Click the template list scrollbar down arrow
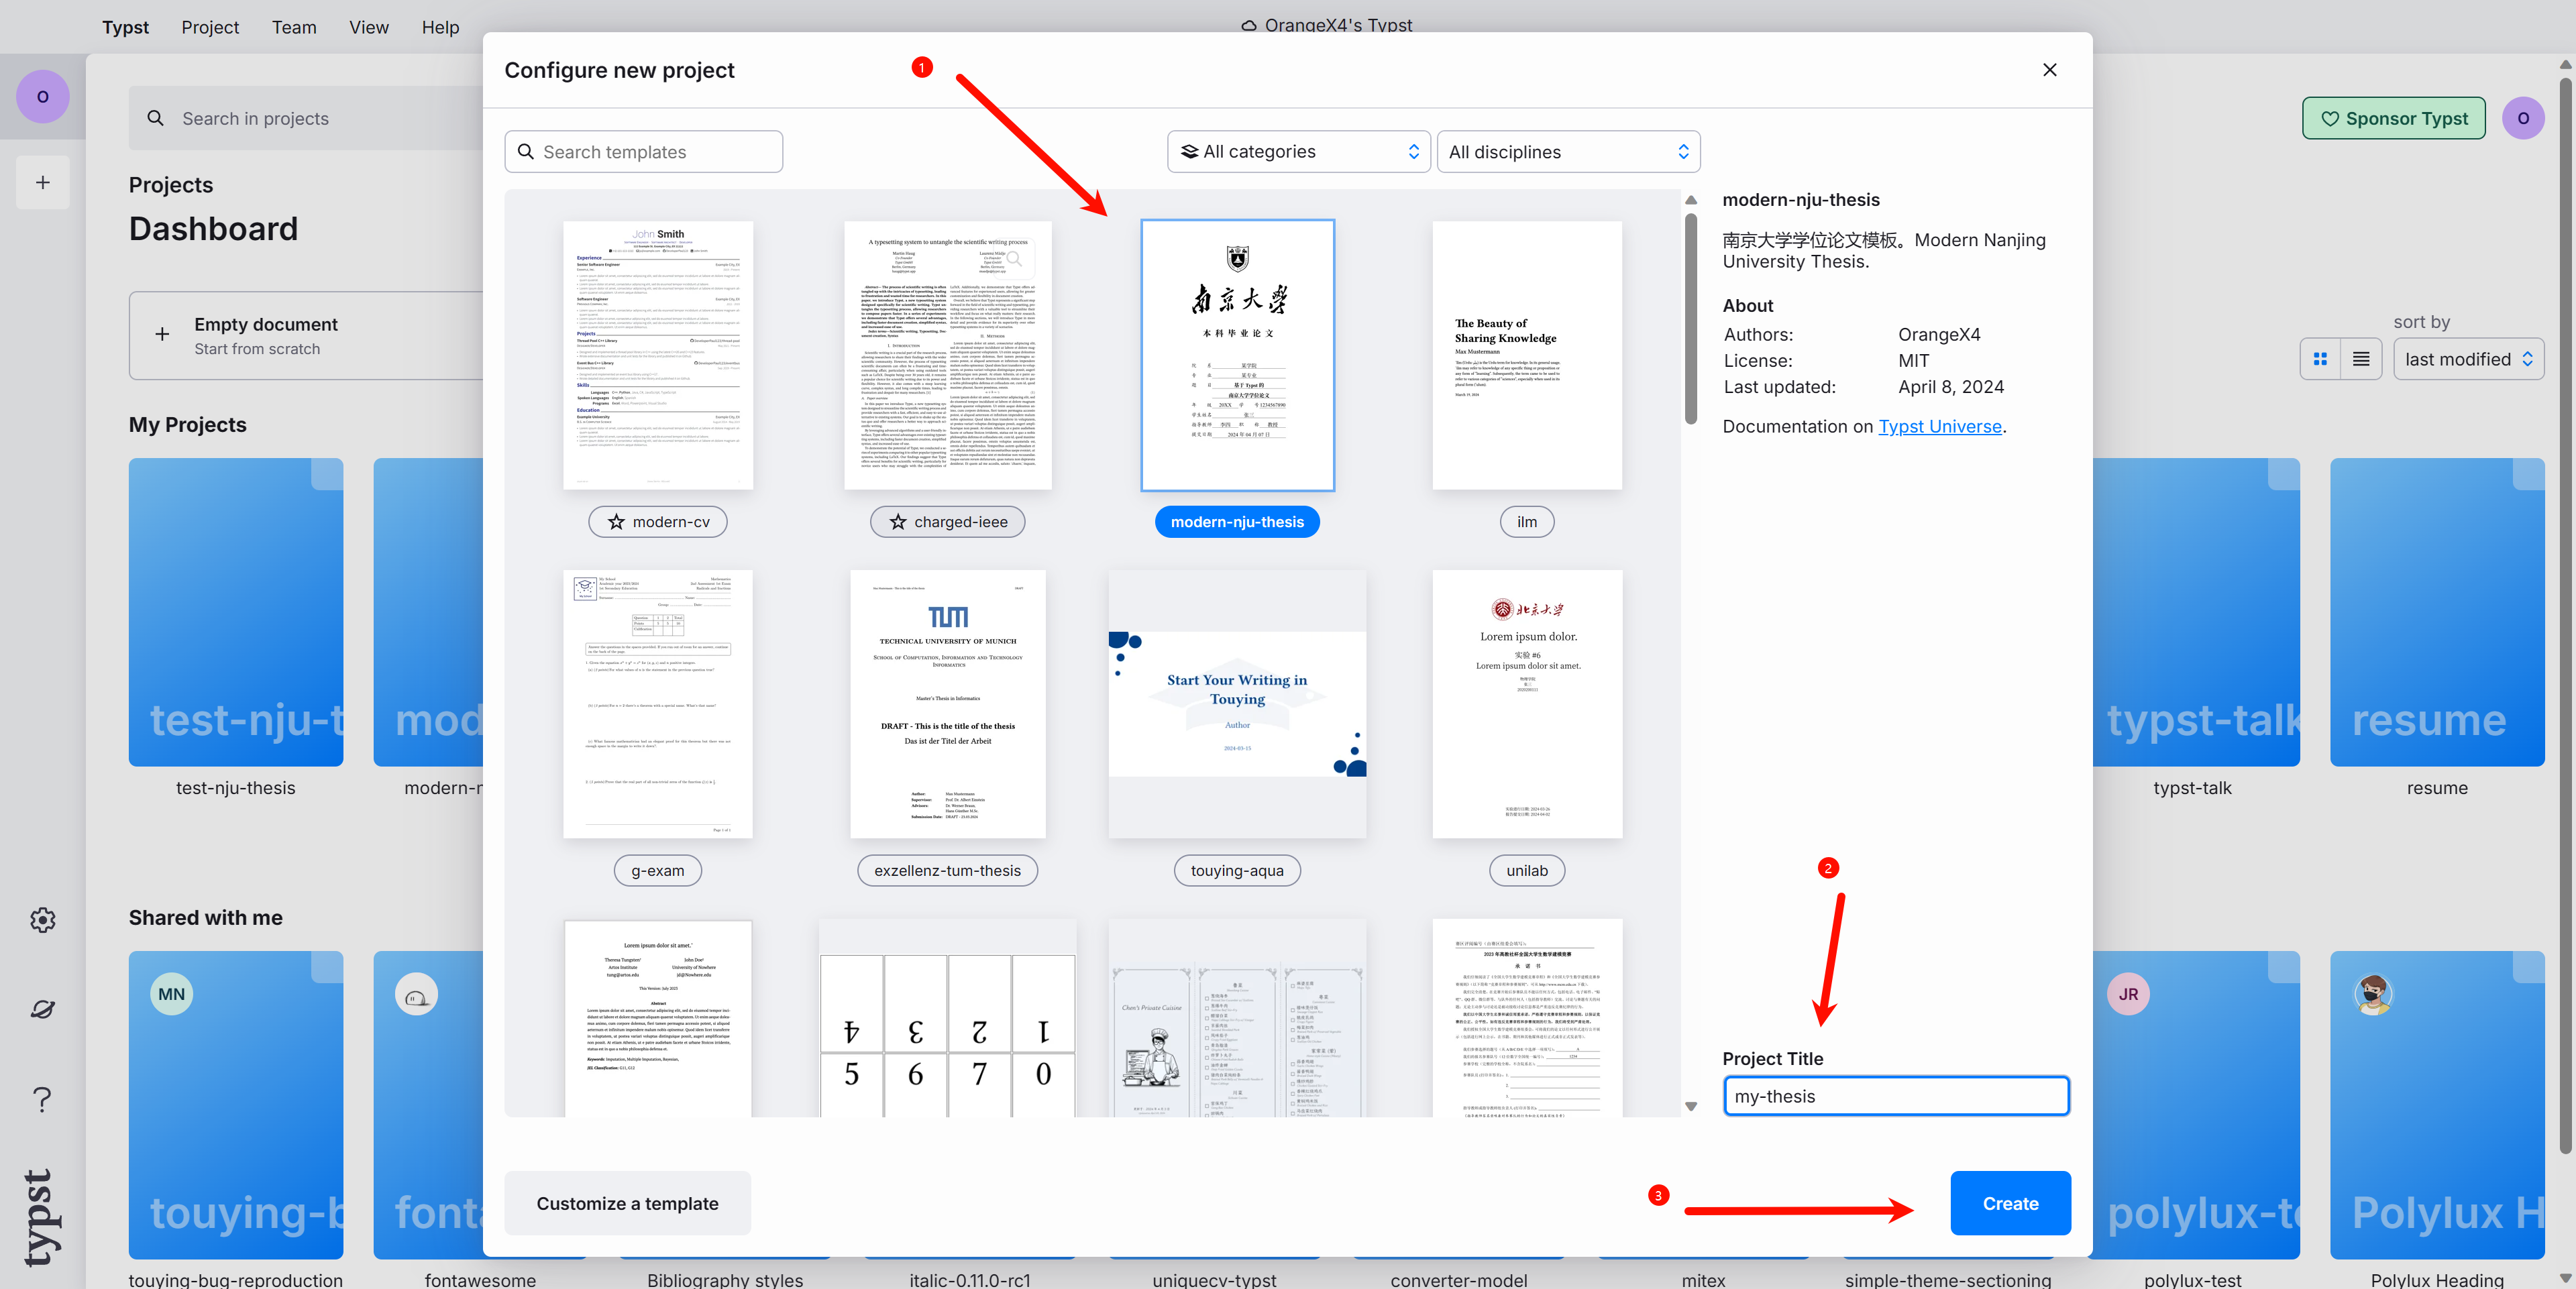Viewport: 2576px width, 1289px height. pyautogui.click(x=1691, y=1106)
